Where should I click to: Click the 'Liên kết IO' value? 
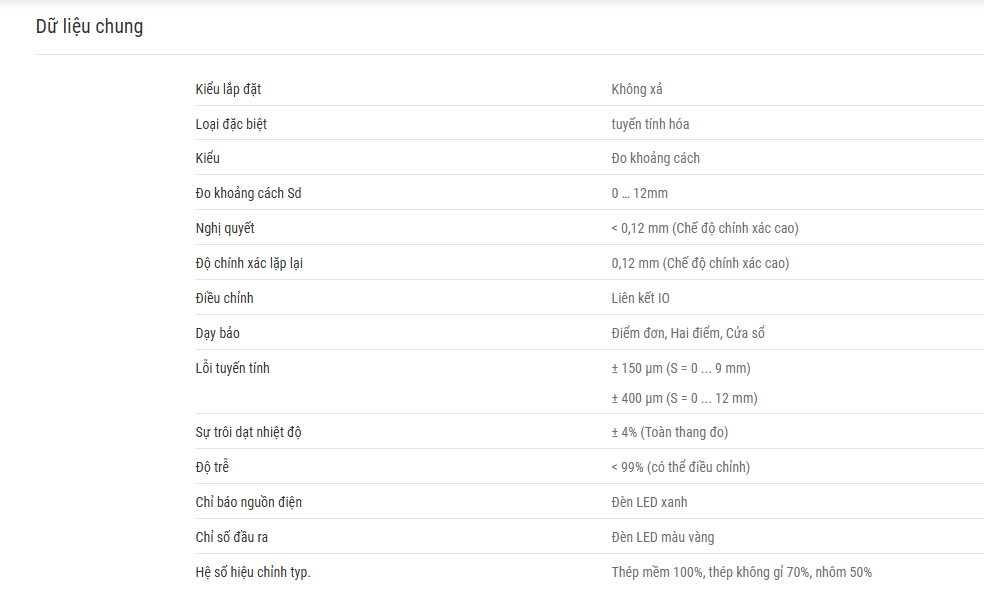(640, 298)
